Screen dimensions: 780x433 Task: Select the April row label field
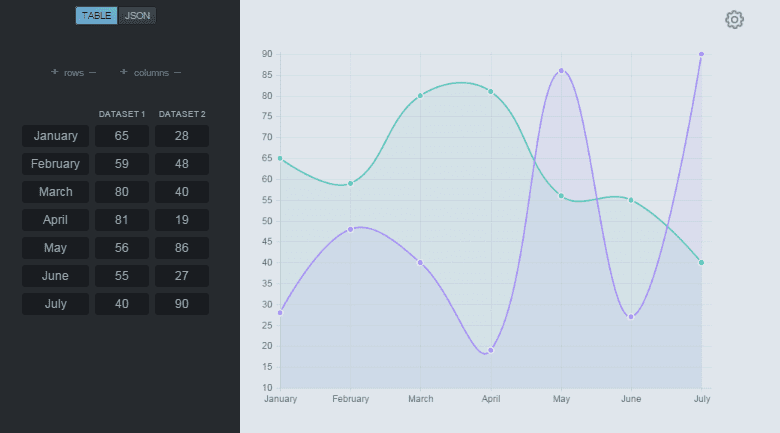55,220
